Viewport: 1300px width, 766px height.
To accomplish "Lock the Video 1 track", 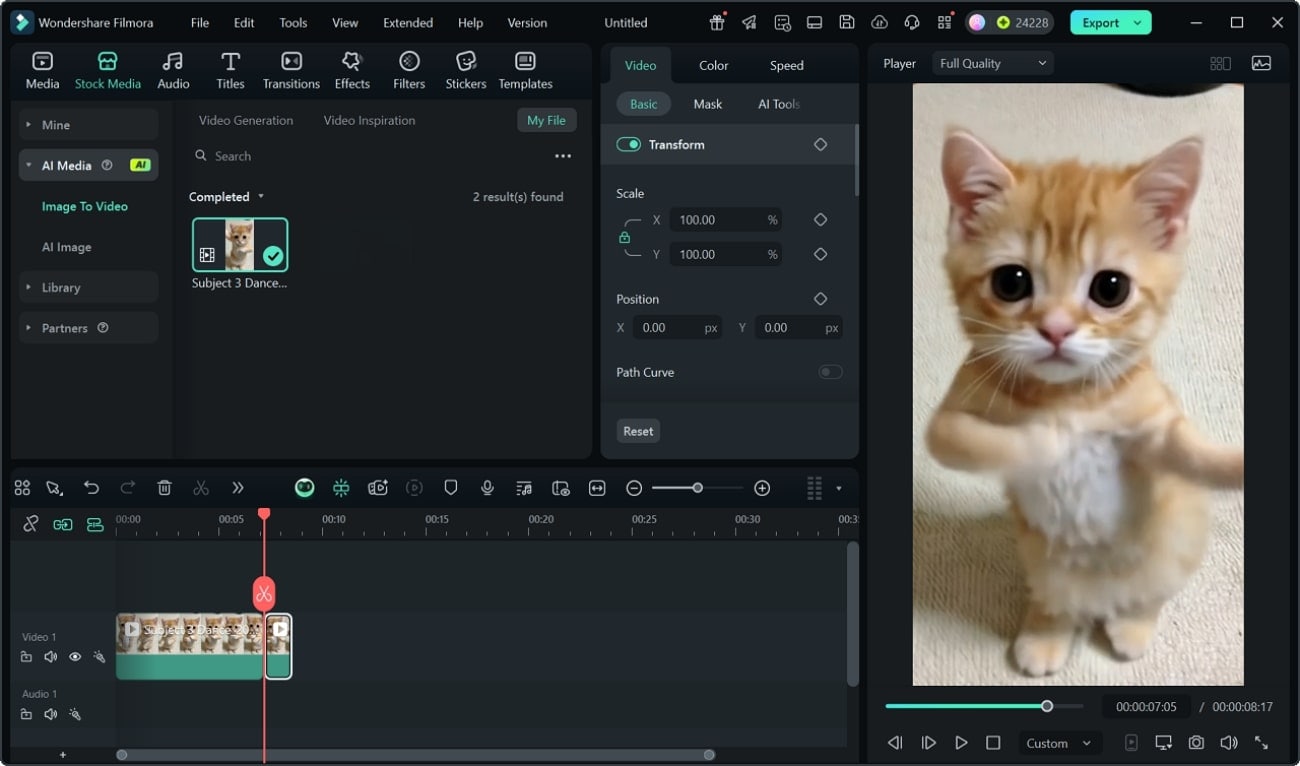I will click(x=26, y=657).
